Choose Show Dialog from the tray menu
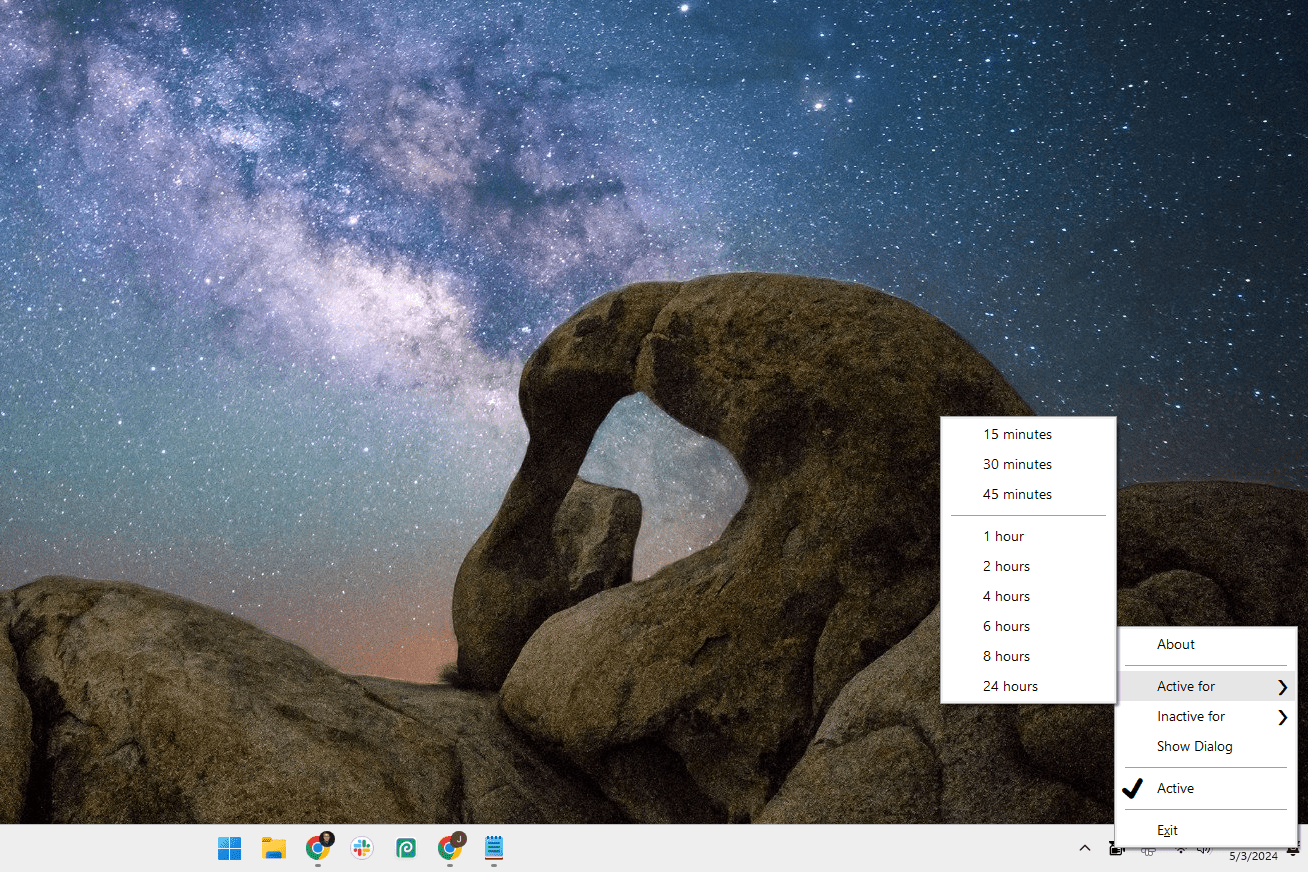The width and height of the screenshot is (1308, 872). coord(1194,746)
